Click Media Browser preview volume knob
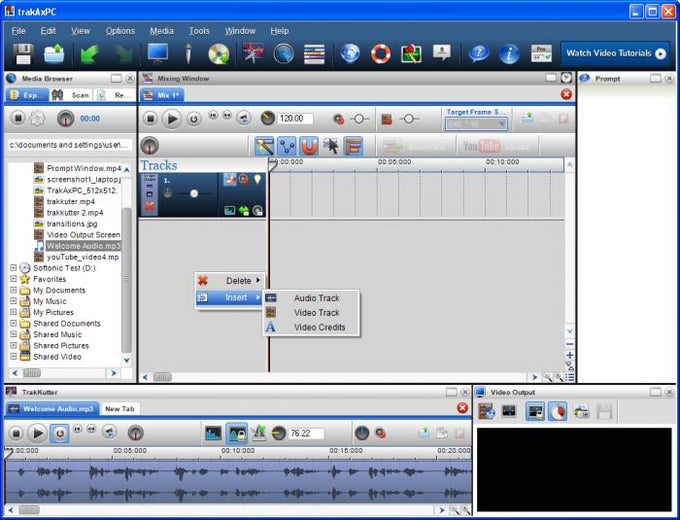This screenshot has height=520, width=680. coord(65,118)
